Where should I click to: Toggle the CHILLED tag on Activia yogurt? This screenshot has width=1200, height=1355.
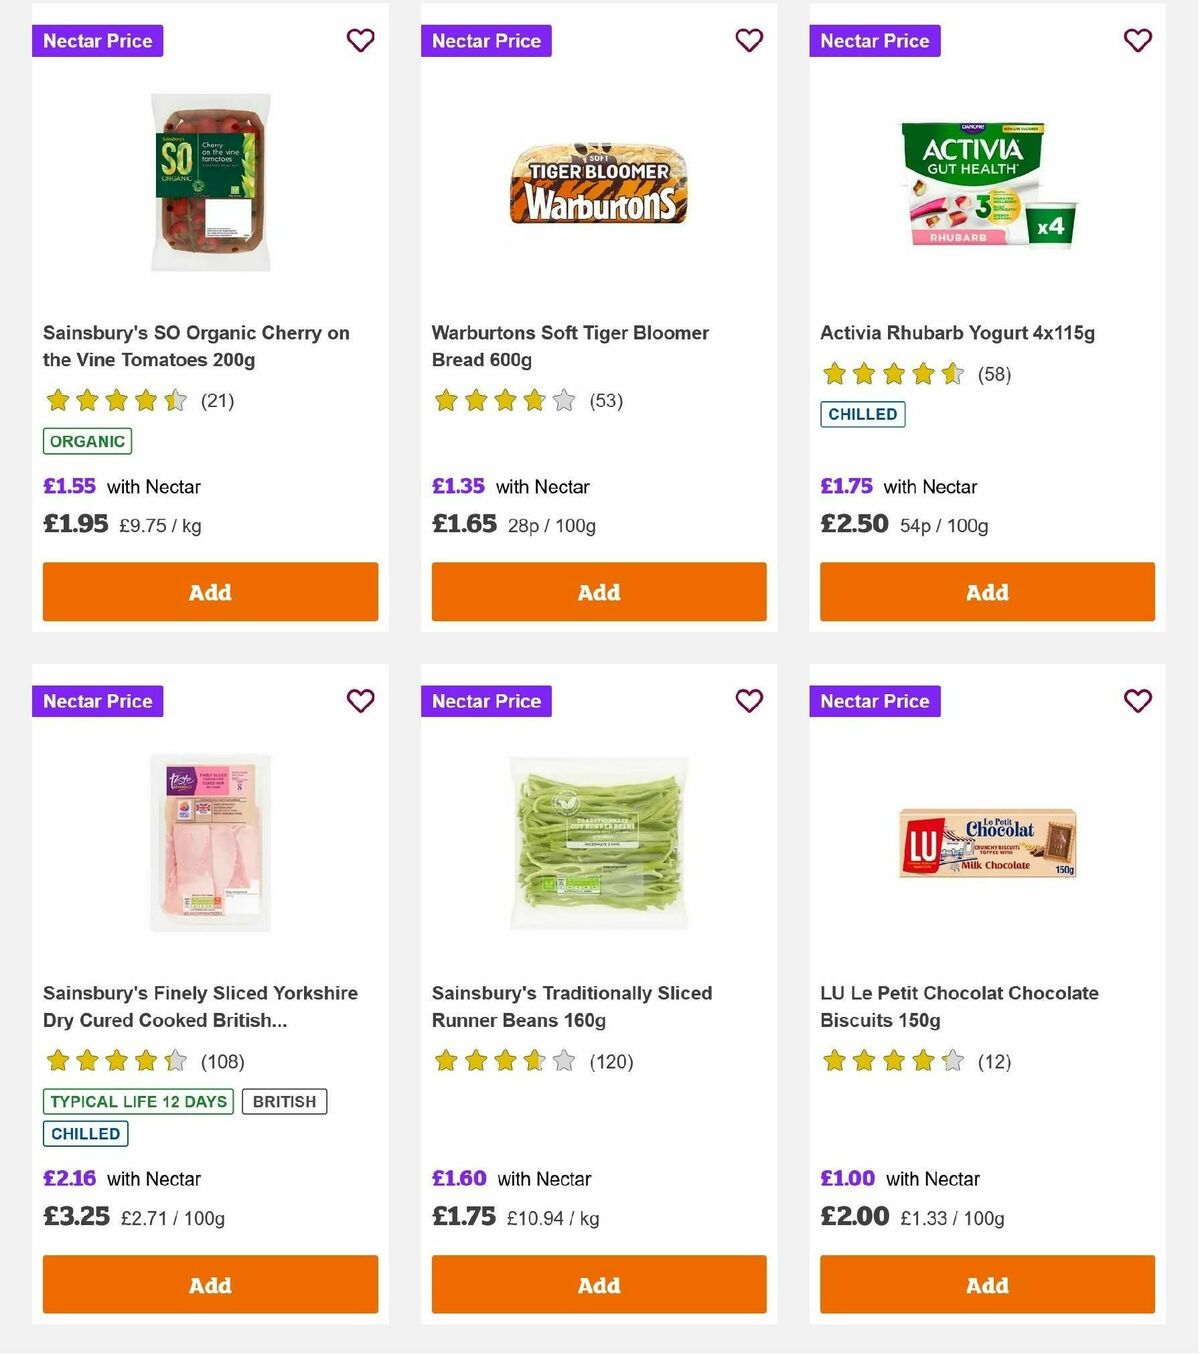pyautogui.click(x=862, y=413)
